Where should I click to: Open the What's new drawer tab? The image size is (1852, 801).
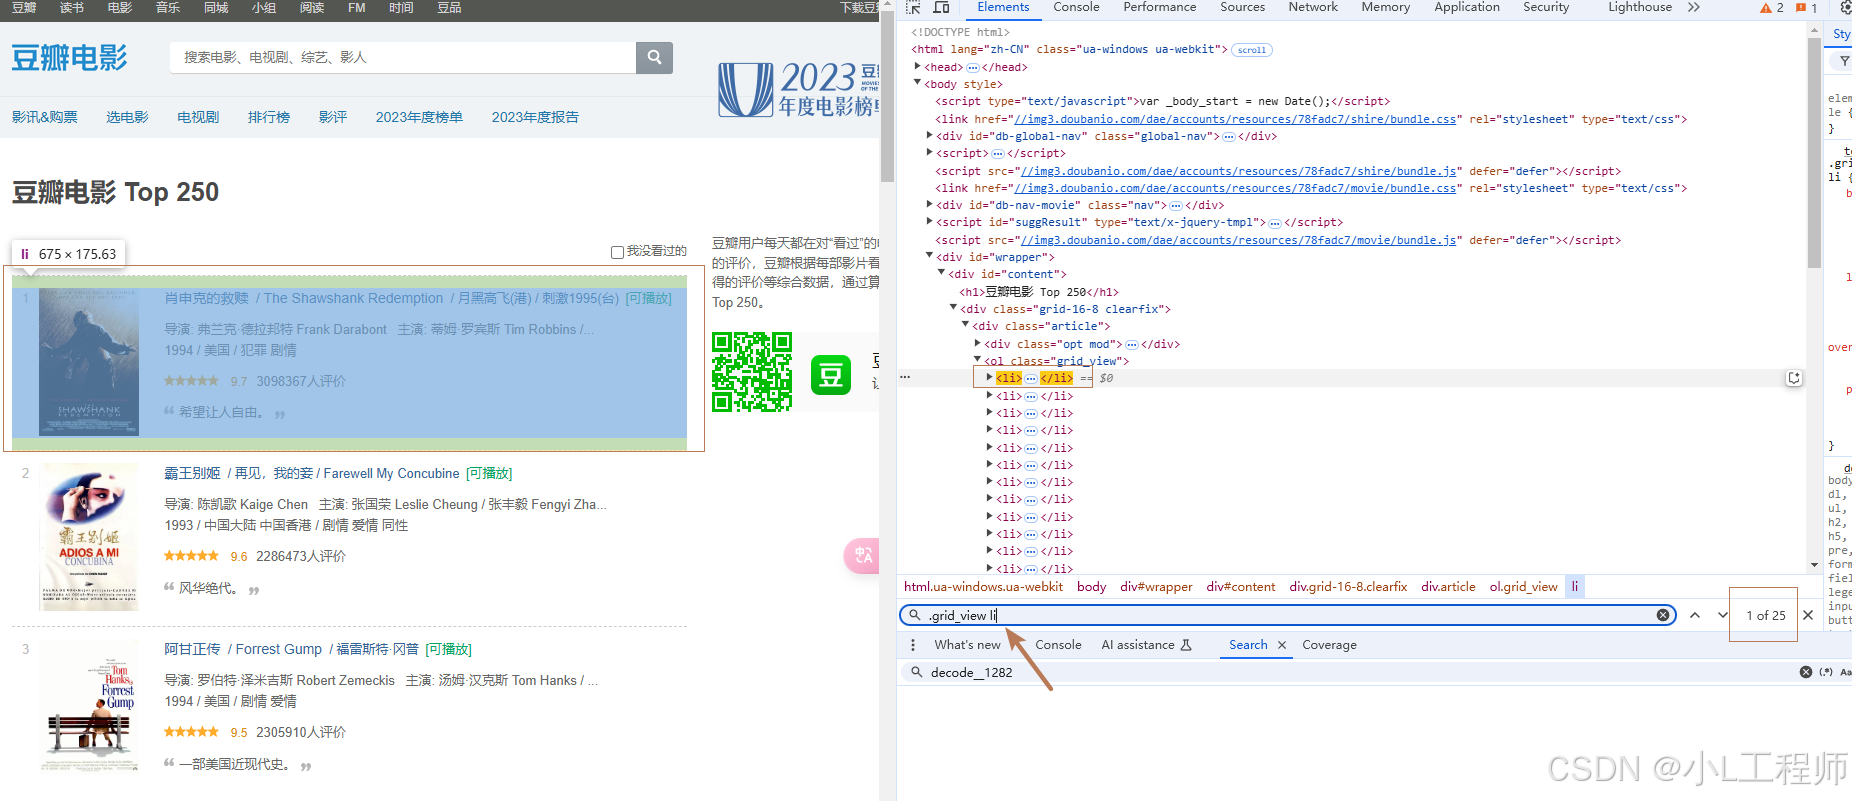click(x=967, y=645)
